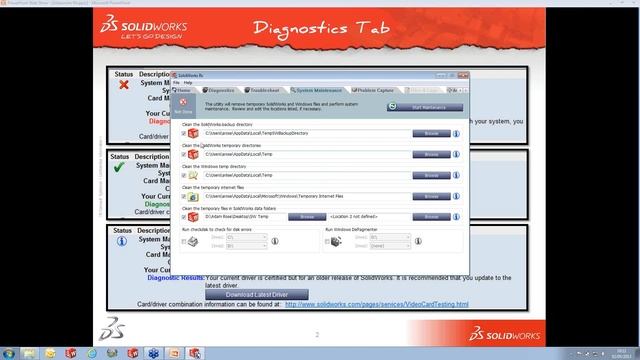Viewport: 640px width, 360px height.
Task: Uncheck Clean the Windows temp directory
Action: (184, 176)
